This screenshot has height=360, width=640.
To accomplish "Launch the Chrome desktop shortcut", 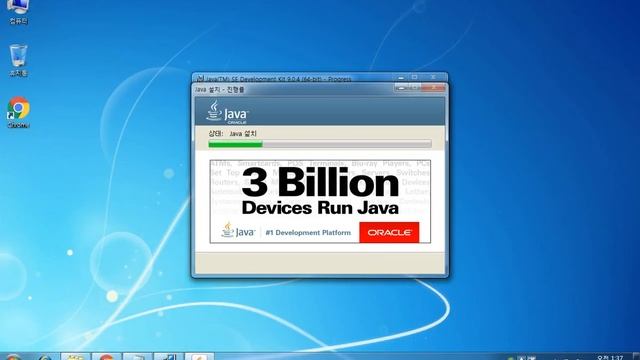I will (x=18, y=112).
